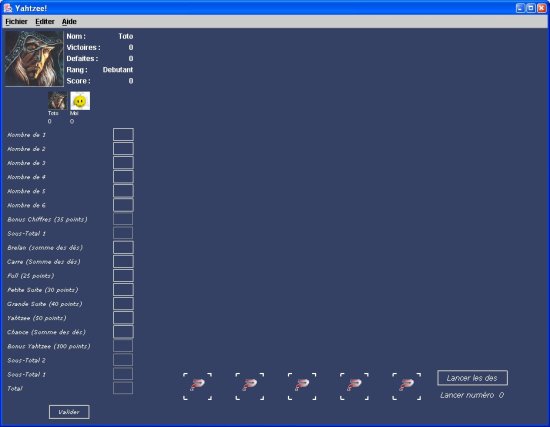Open the Editer menu
The width and height of the screenshot is (550, 427).
45,22
